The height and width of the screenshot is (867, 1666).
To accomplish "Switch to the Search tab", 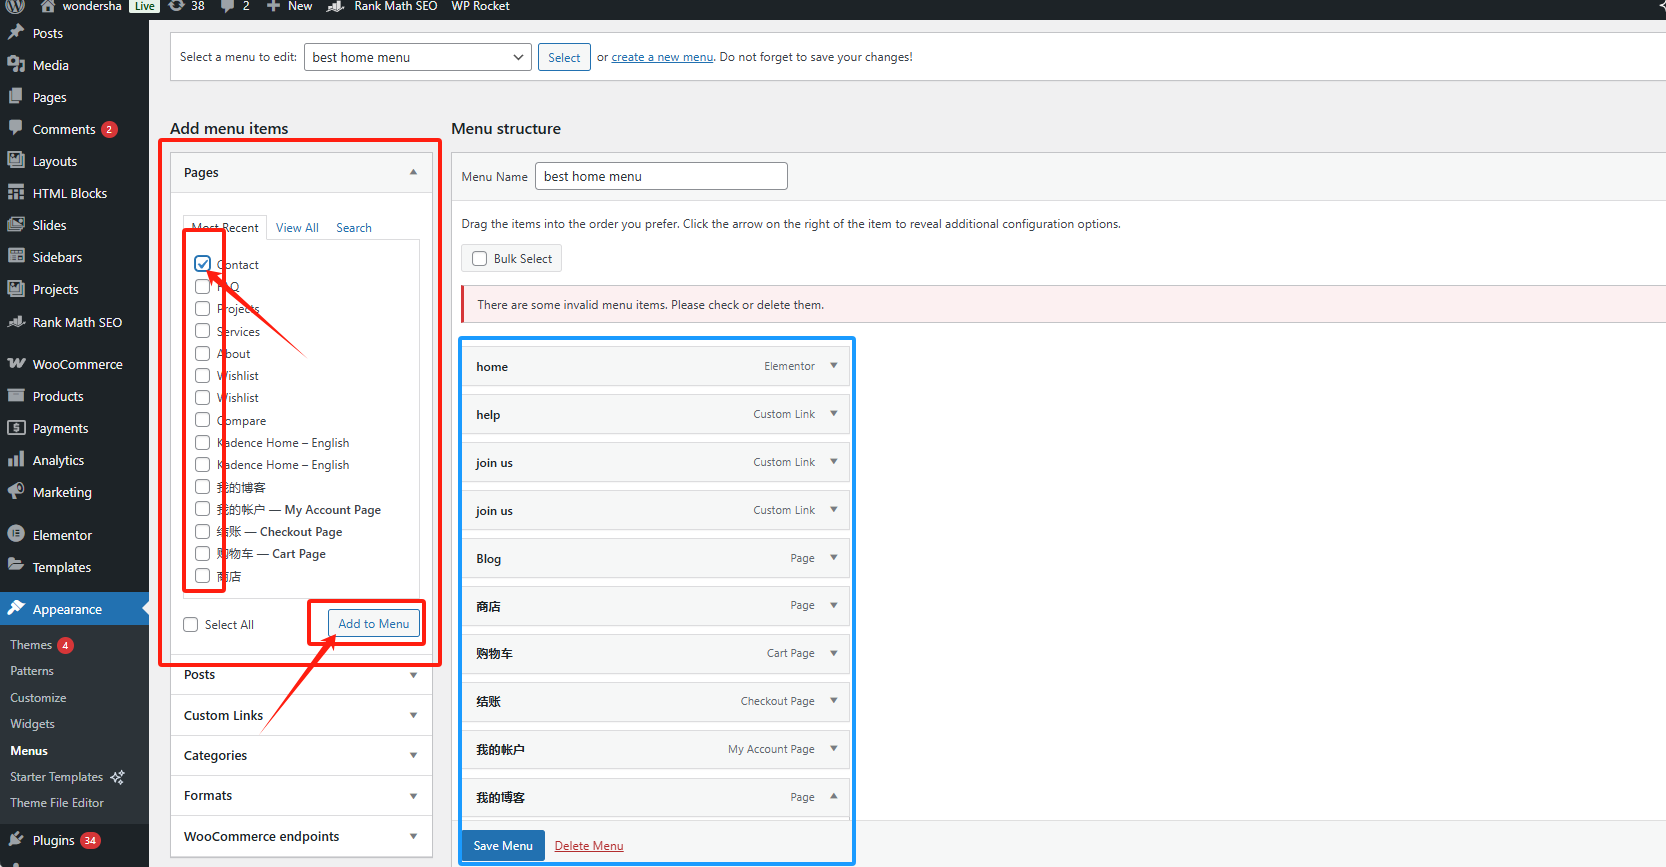I will coord(353,228).
